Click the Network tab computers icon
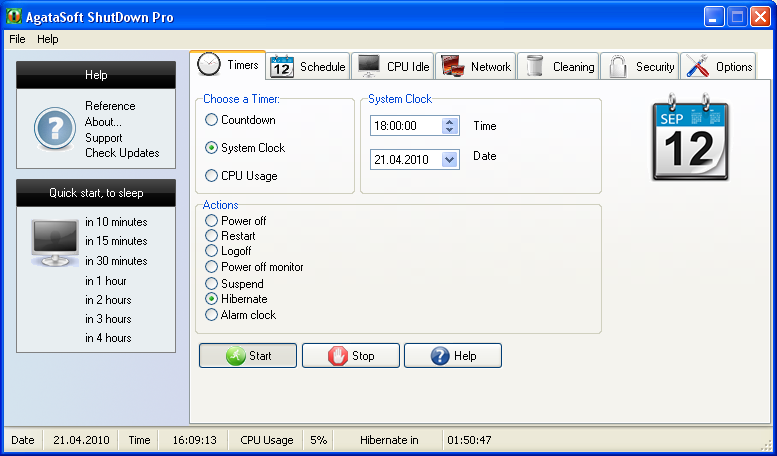This screenshot has width=777, height=456. coord(451,66)
